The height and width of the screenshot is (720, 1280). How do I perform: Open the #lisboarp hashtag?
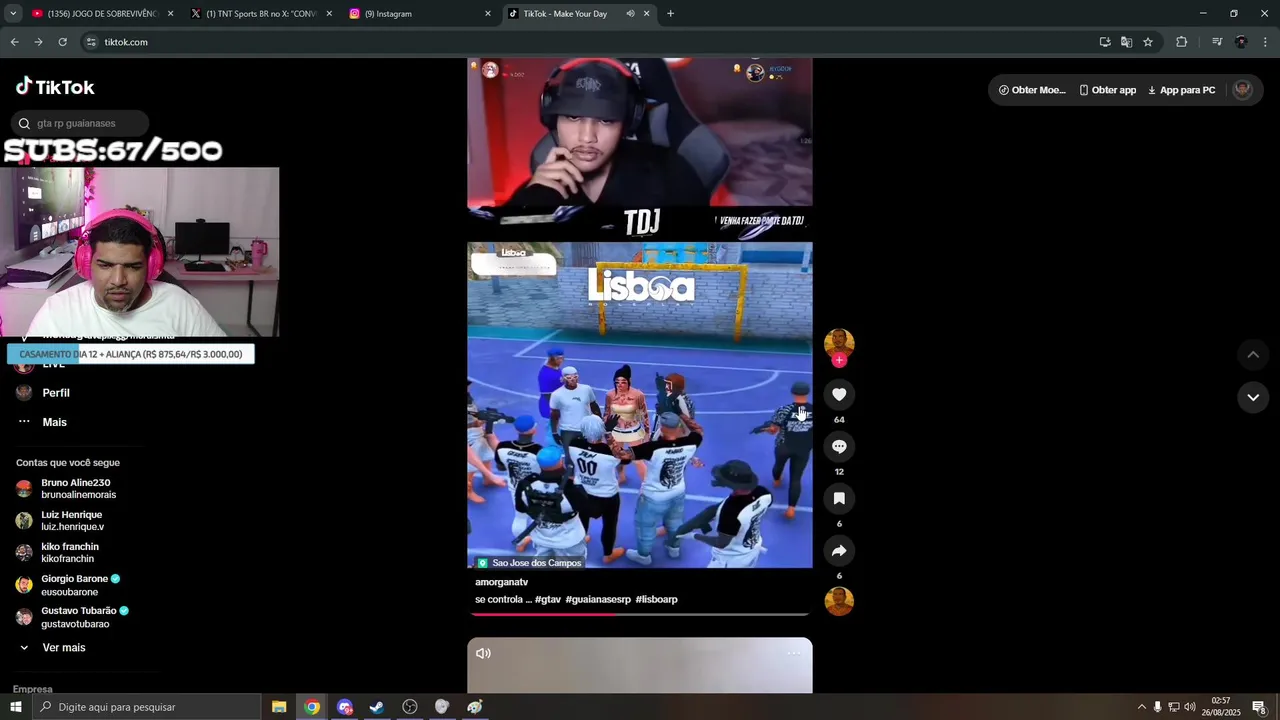[x=656, y=600]
